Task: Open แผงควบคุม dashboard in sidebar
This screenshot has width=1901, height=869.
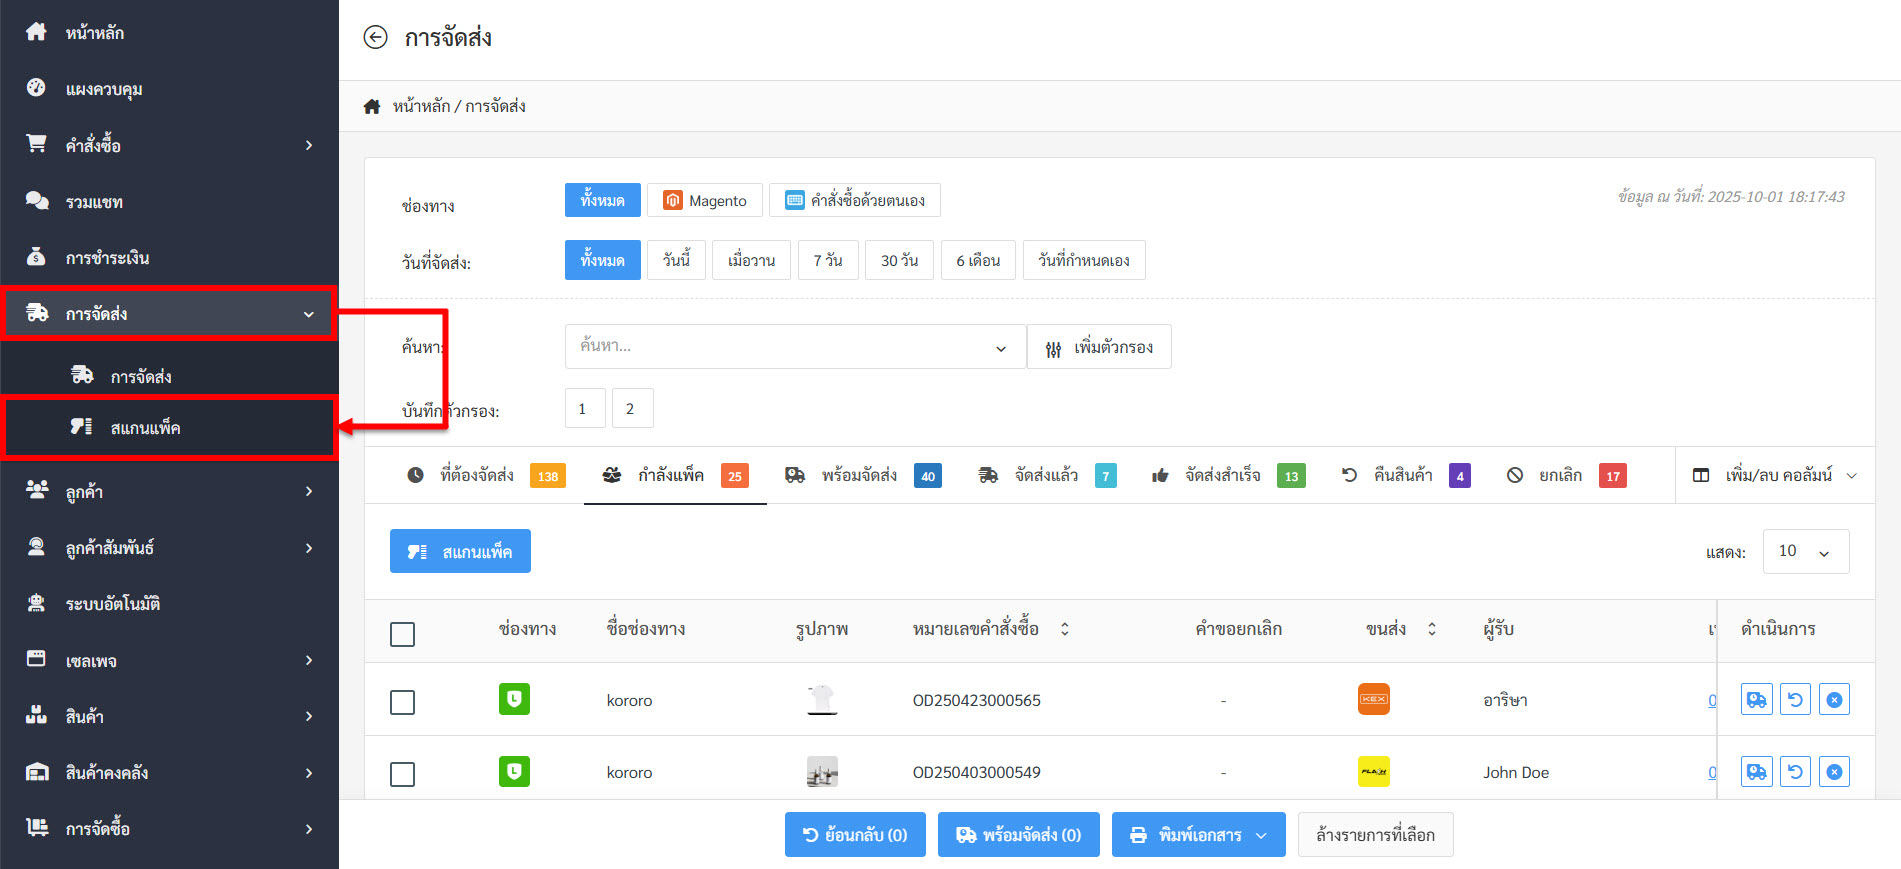Action: click(104, 89)
